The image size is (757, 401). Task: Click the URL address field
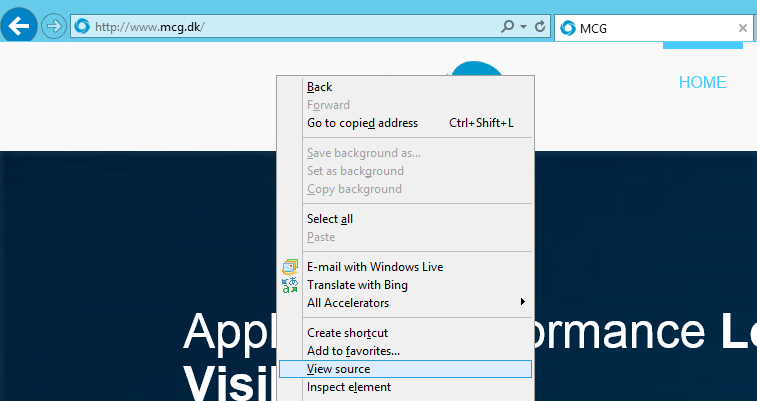[290, 27]
